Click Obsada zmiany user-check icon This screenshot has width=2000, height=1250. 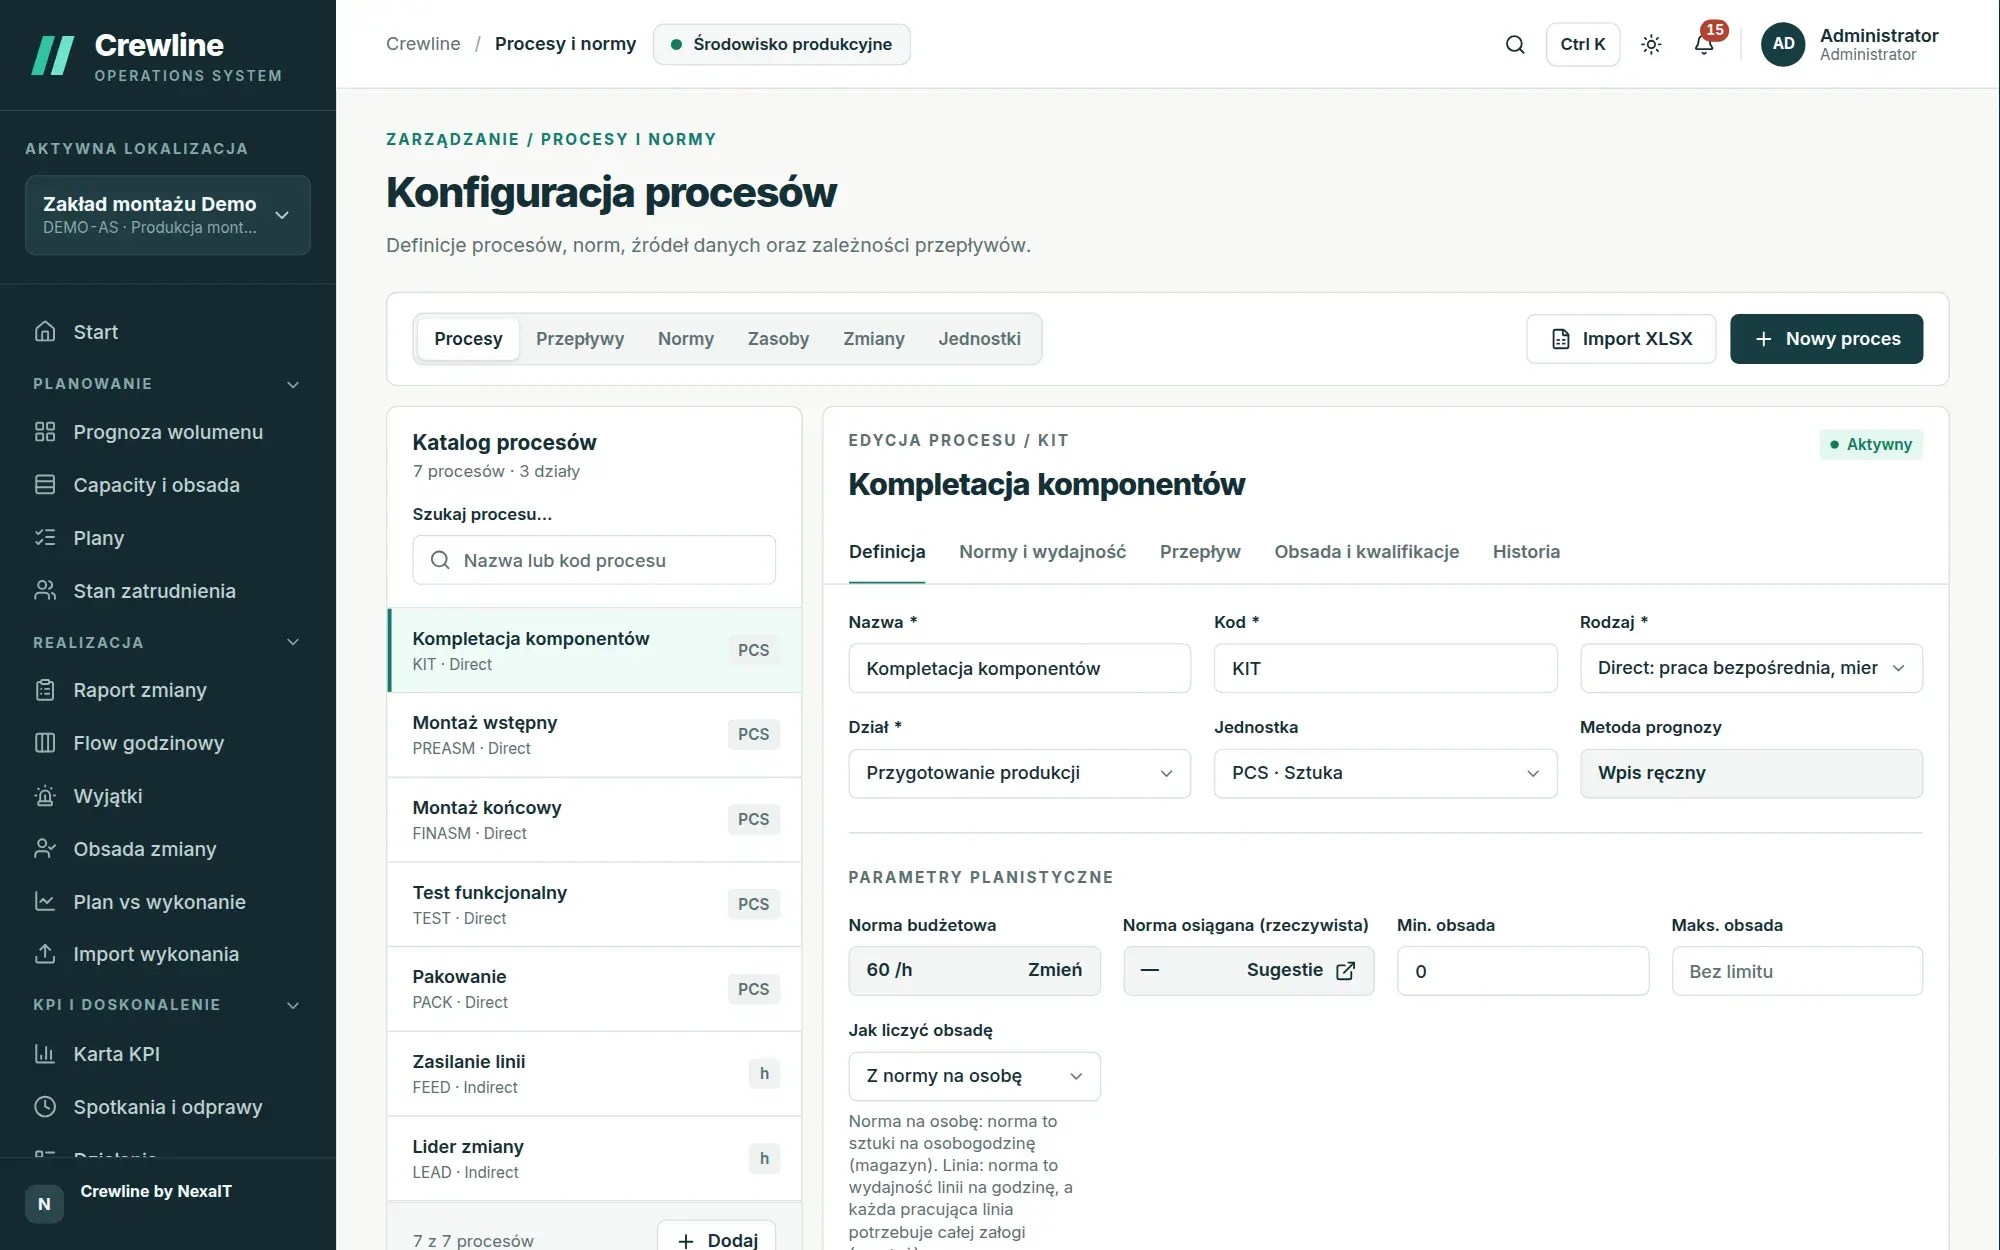pos(45,849)
